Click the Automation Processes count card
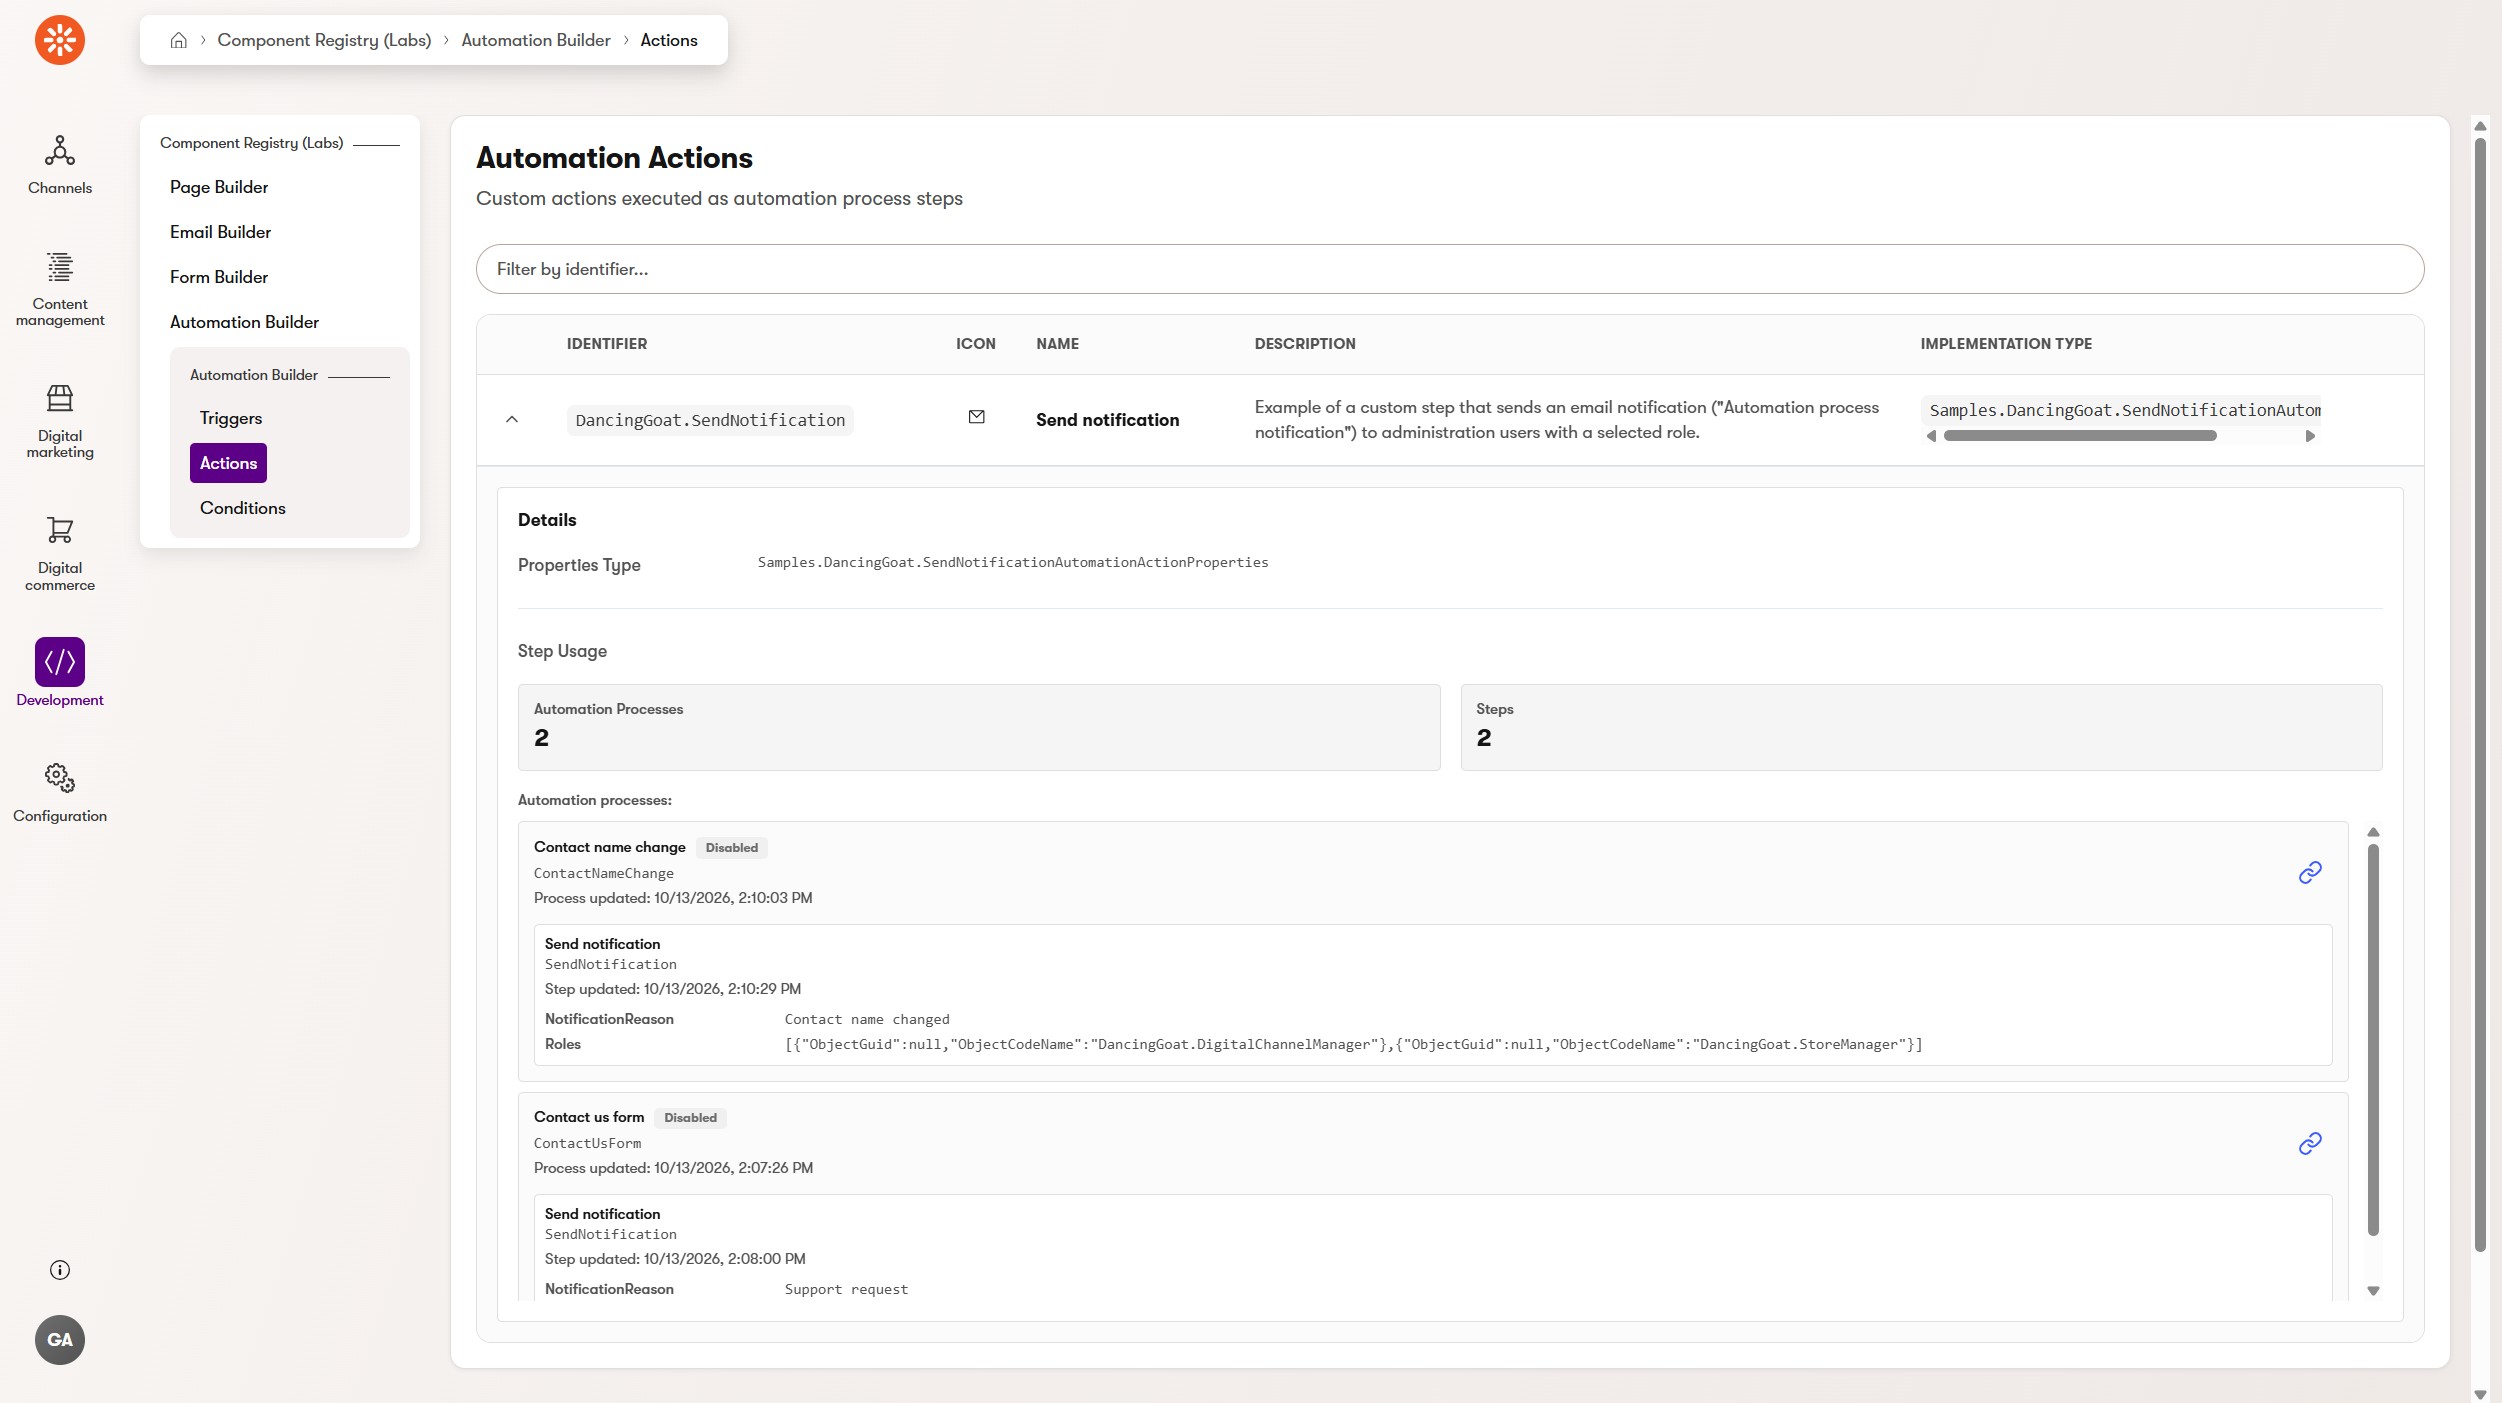2502x1403 pixels. coord(979,727)
